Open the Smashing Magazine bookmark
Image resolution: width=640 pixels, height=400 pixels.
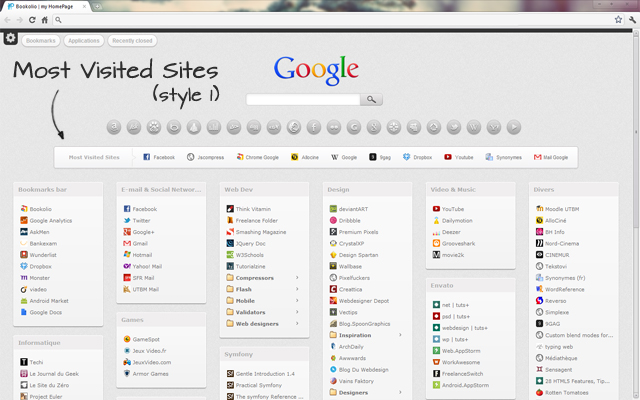click(x=256, y=232)
